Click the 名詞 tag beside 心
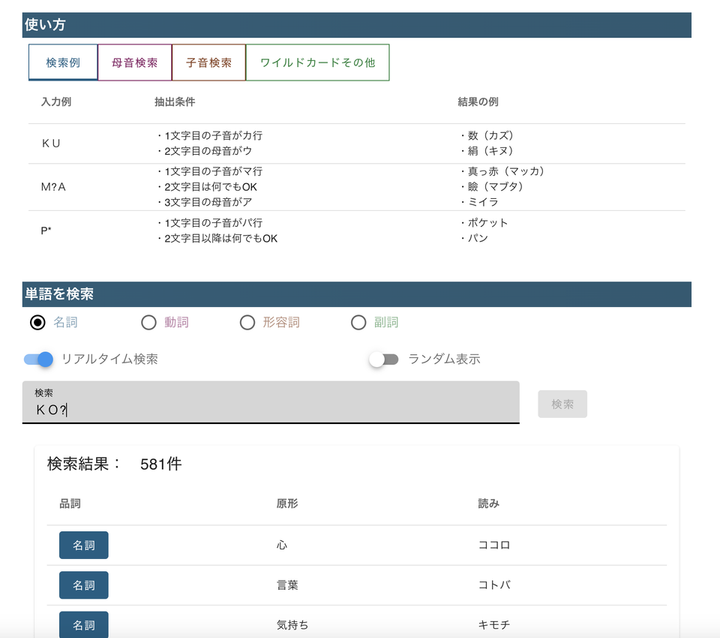This screenshot has height=638, width=720. pyautogui.click(x=84, y=545)
